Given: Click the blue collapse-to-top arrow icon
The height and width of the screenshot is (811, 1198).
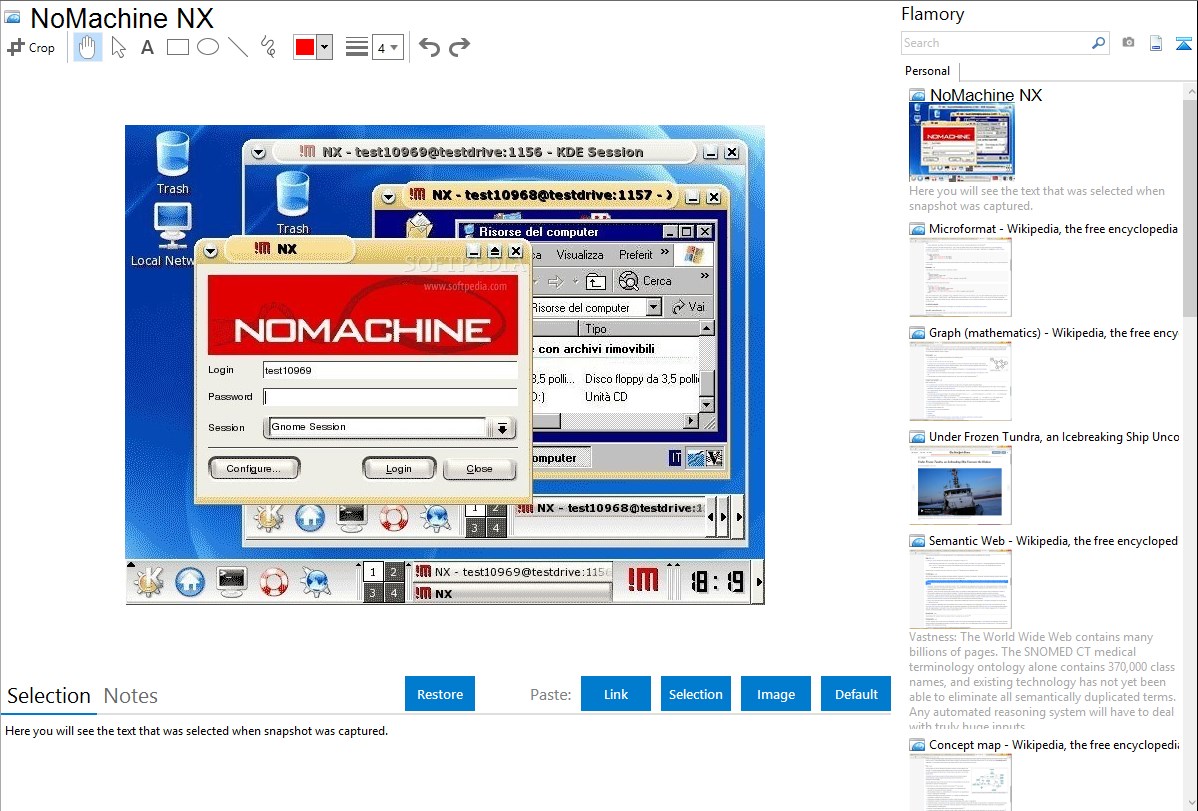Looking at the screenshot, I should coord(1184,43).
